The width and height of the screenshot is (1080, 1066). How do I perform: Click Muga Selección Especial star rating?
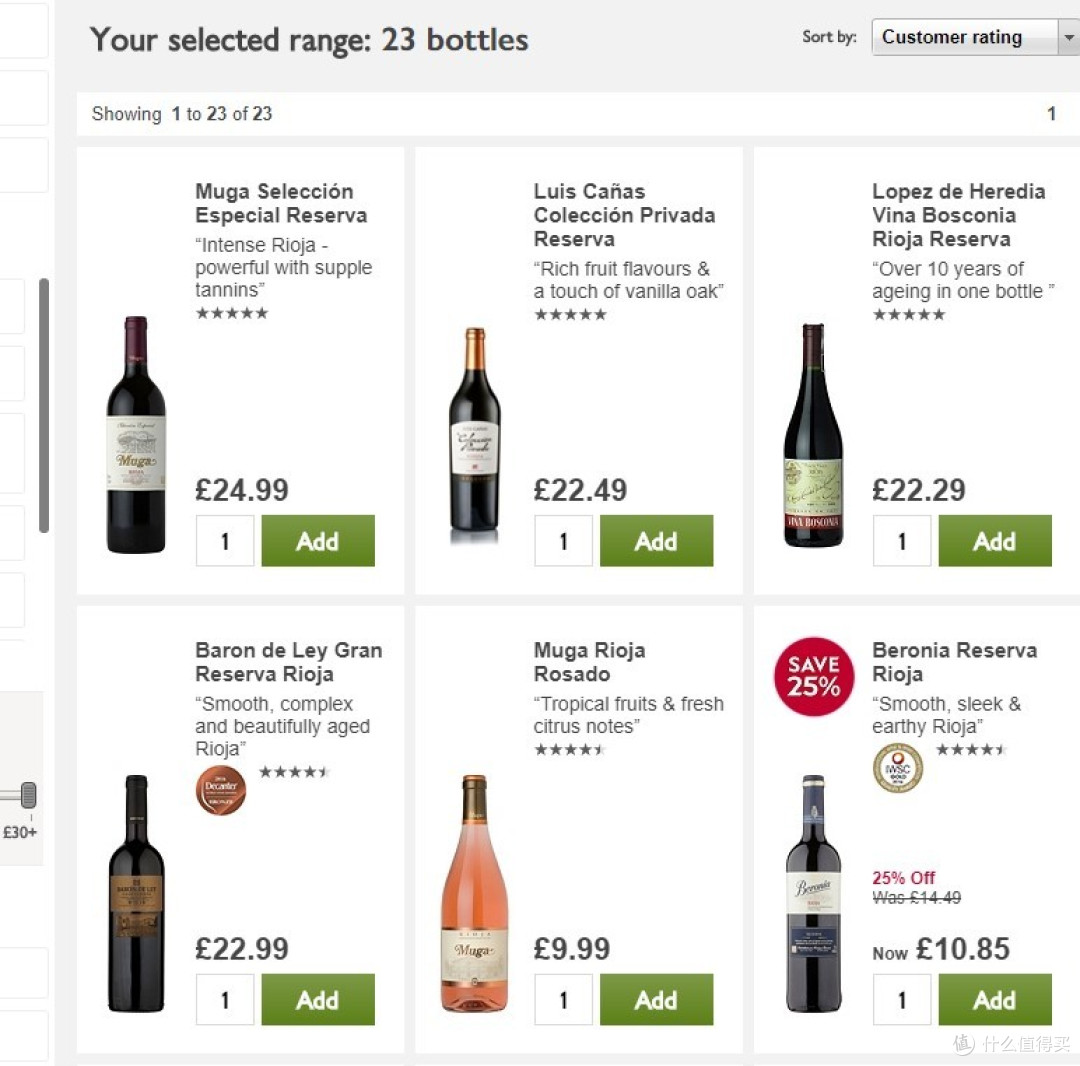[231, 313]
